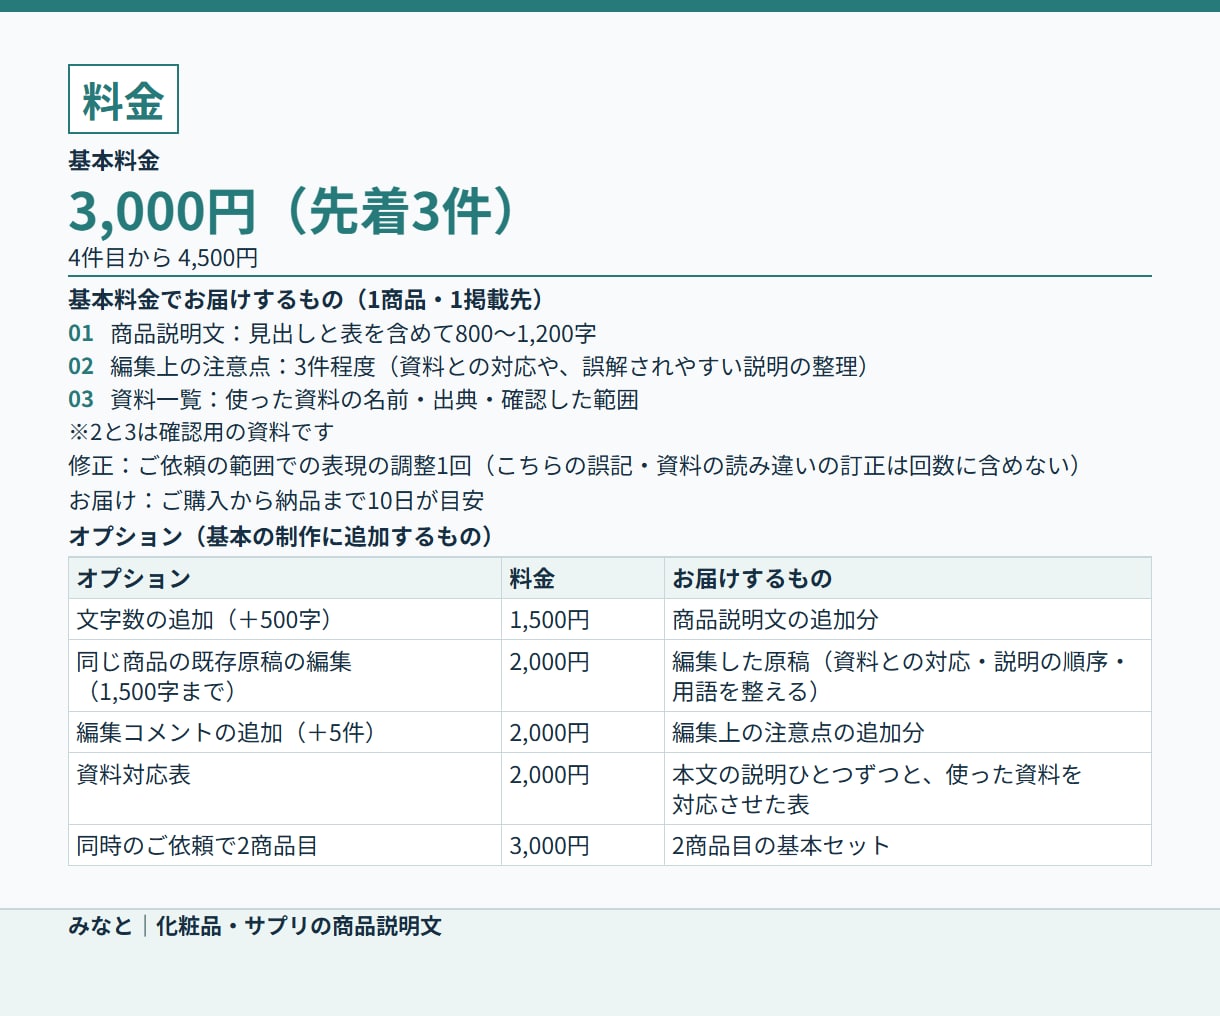1220x1016 pixels.
Task: Click the 3,000円 price for 2商品目
Action: click(x=583, y=845)
